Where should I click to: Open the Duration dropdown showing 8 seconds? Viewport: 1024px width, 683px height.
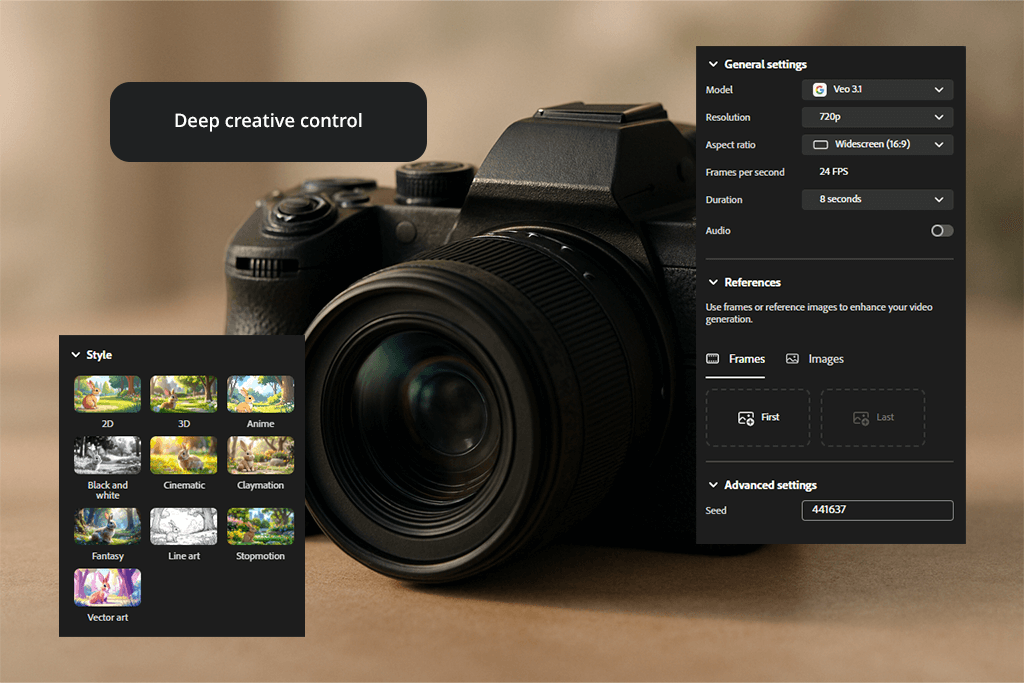877,199
